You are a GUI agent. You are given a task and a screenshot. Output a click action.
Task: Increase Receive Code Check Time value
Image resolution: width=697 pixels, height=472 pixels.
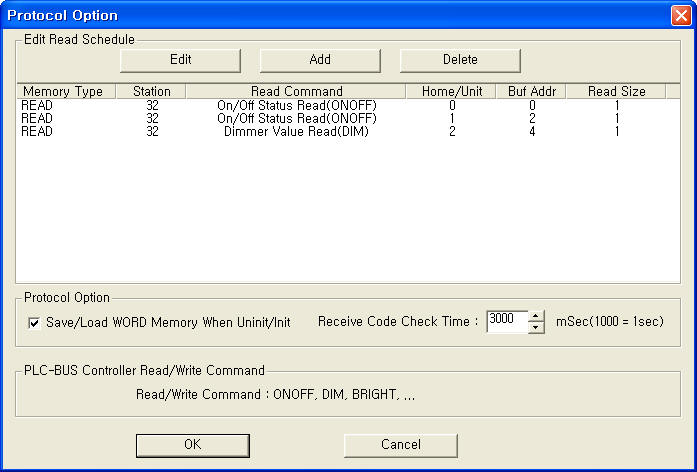coord(536,316)
